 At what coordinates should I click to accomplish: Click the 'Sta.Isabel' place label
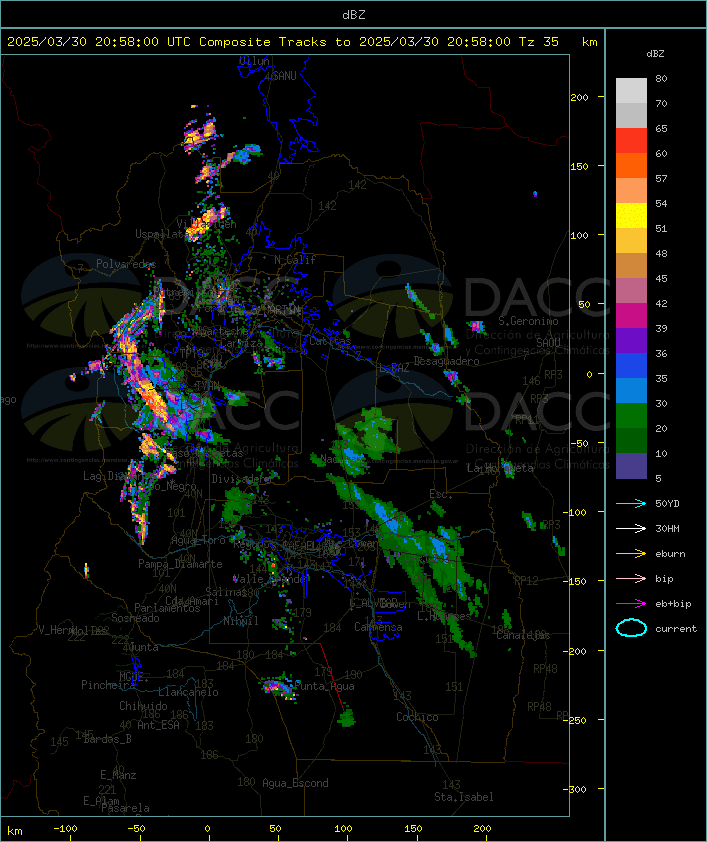(x=464, y=797)
